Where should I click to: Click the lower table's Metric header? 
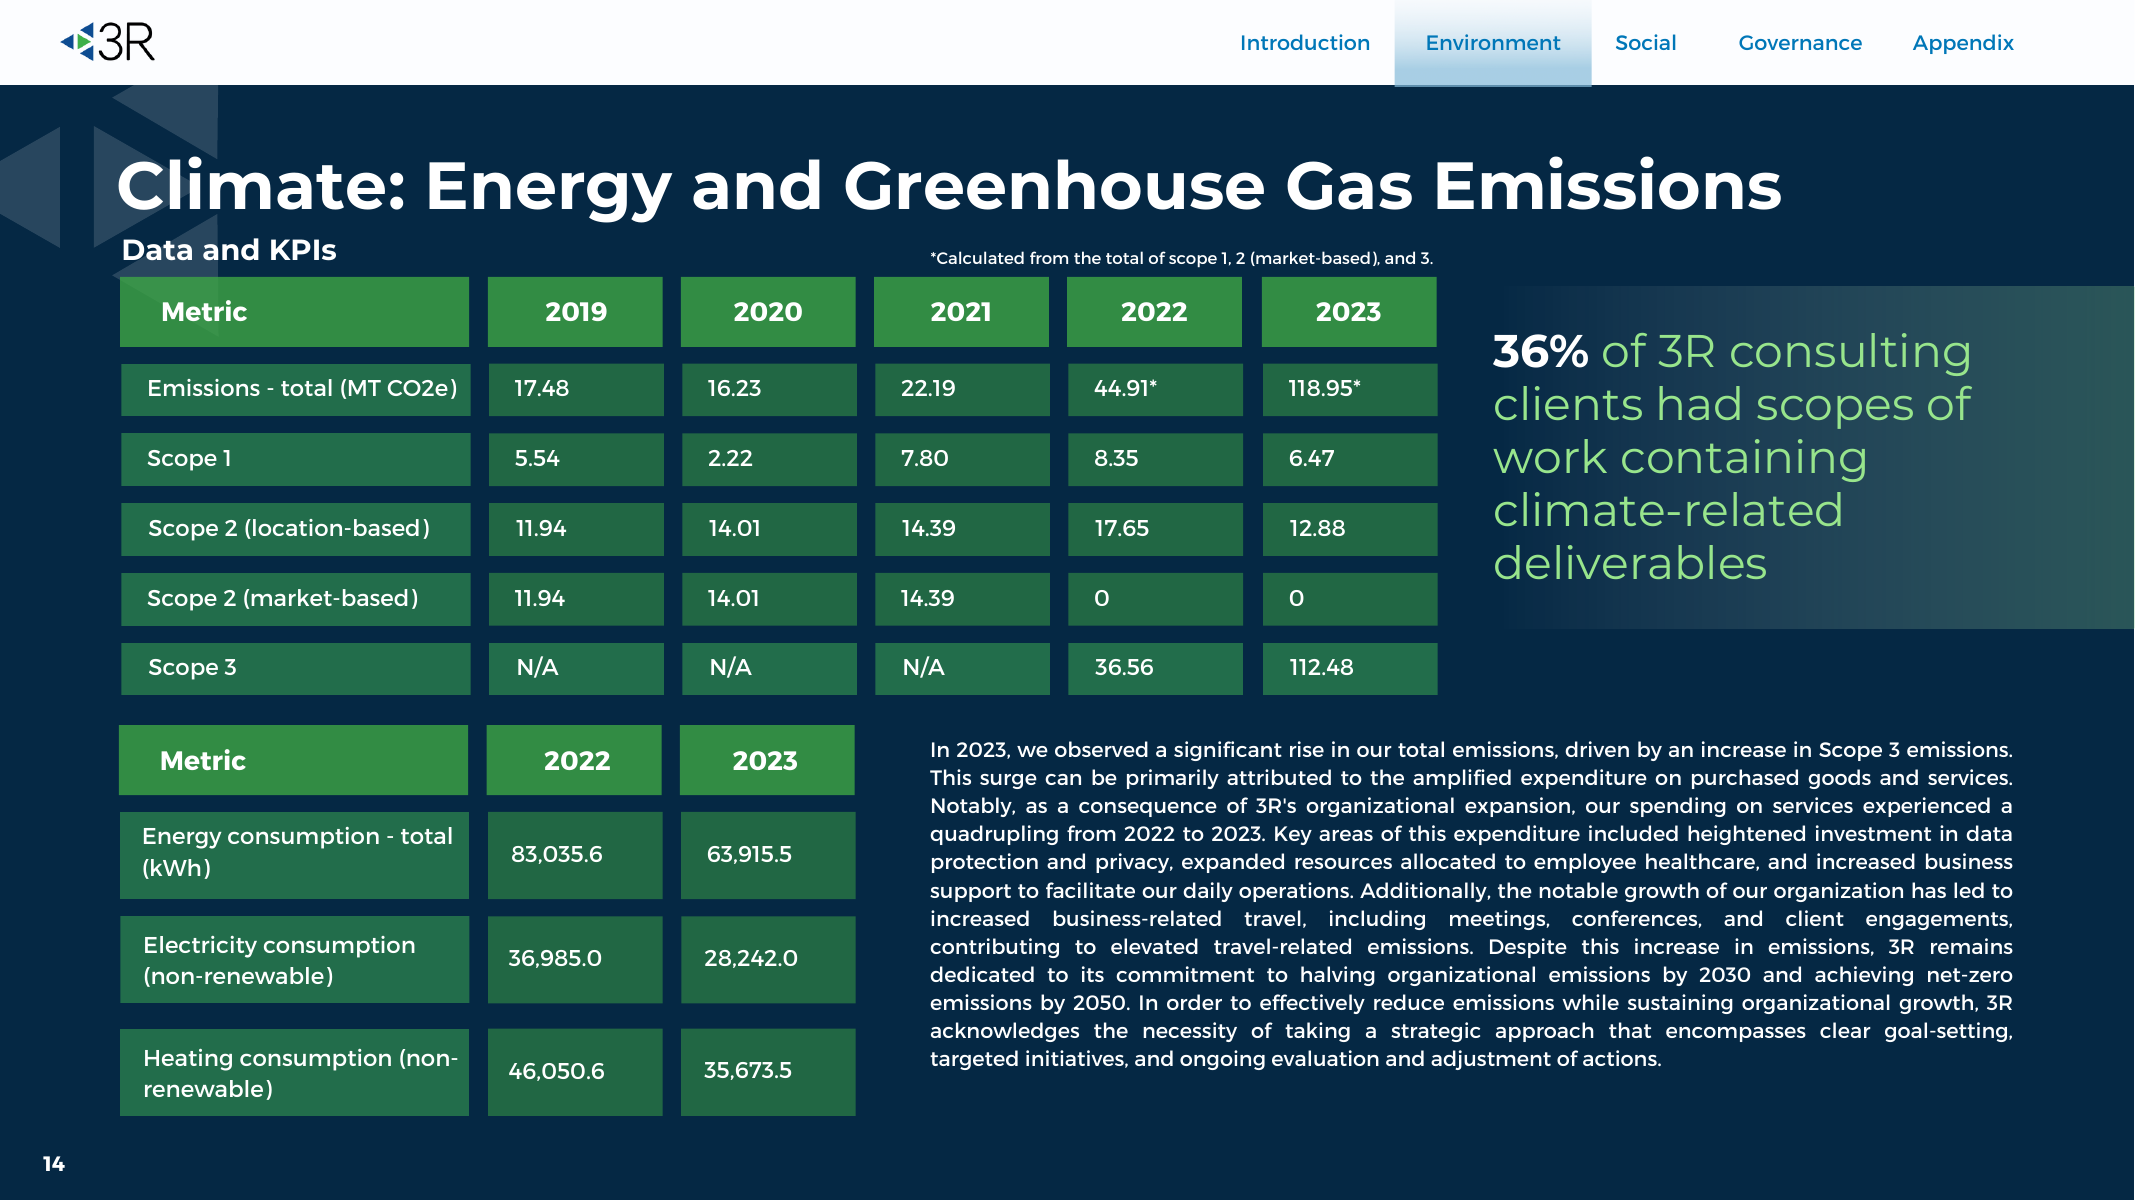click(293, 761)
